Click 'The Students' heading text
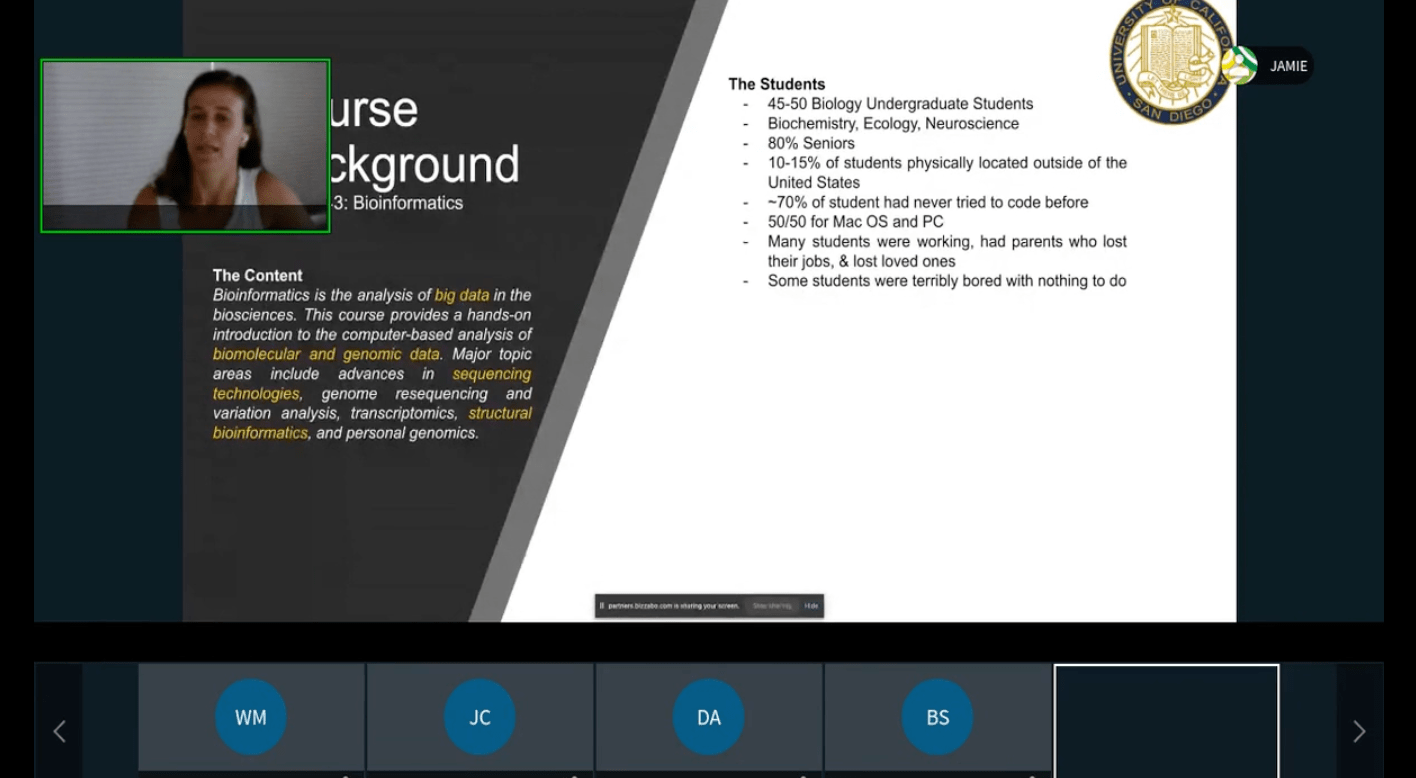The image size is (1416, 778). (777, 84)
